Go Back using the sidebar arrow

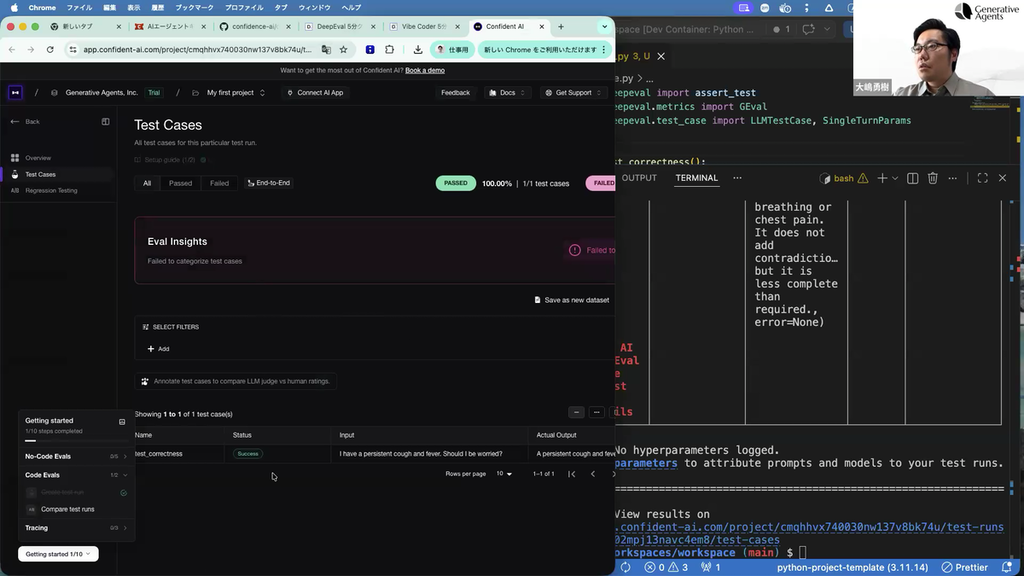(25, 121)
